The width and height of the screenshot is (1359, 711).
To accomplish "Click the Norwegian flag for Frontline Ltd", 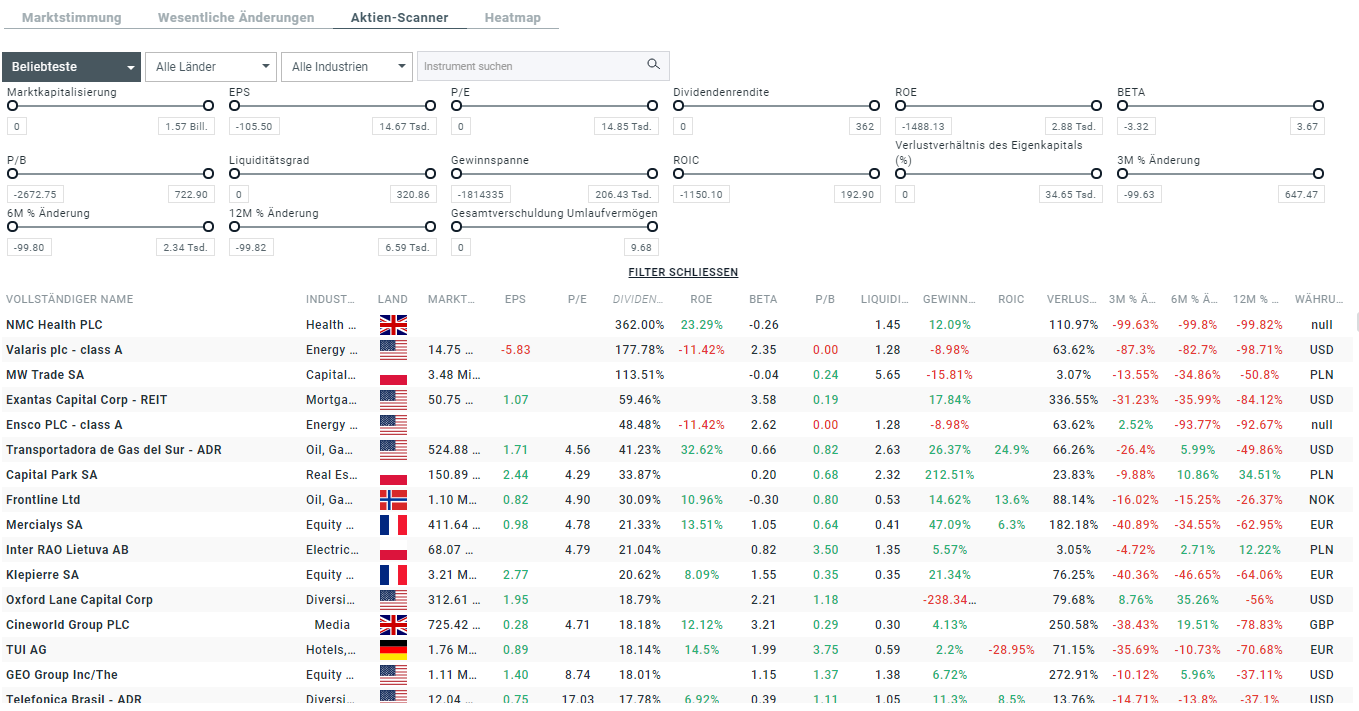I will click(x=393, y=500).
